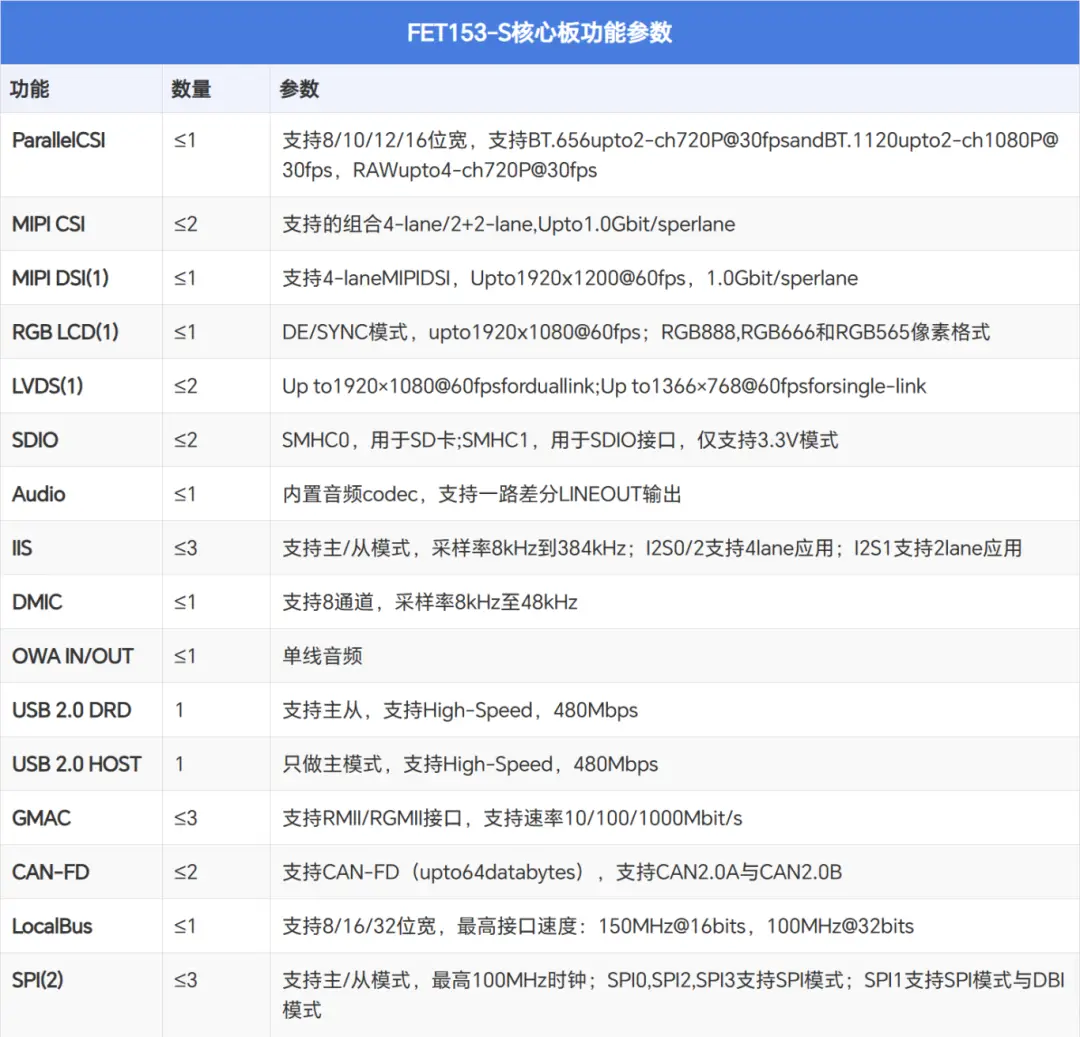Select the GMAC row label

[39, 818]
